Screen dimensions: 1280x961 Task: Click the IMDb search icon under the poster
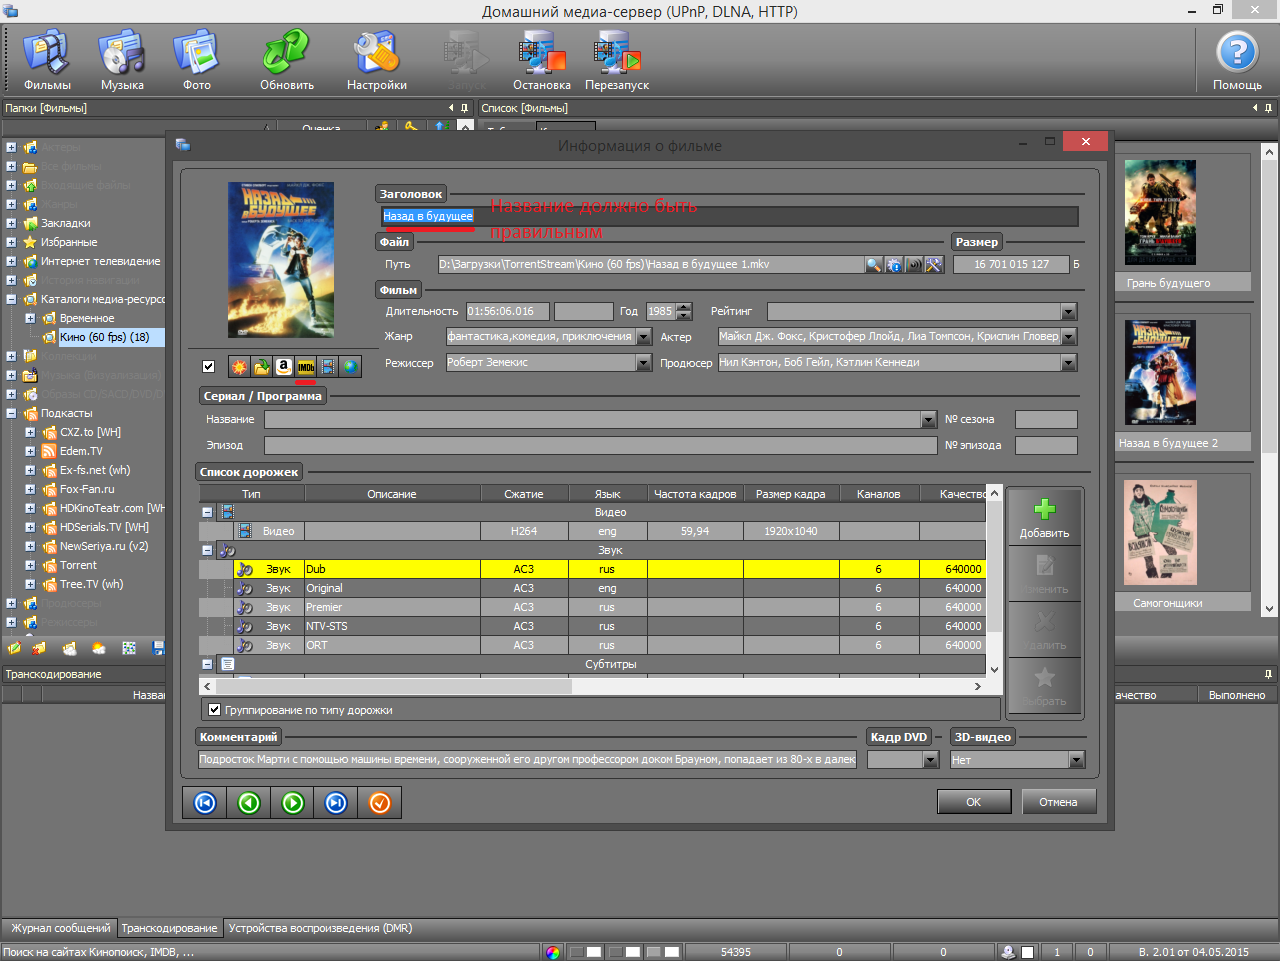pos(306,367)
